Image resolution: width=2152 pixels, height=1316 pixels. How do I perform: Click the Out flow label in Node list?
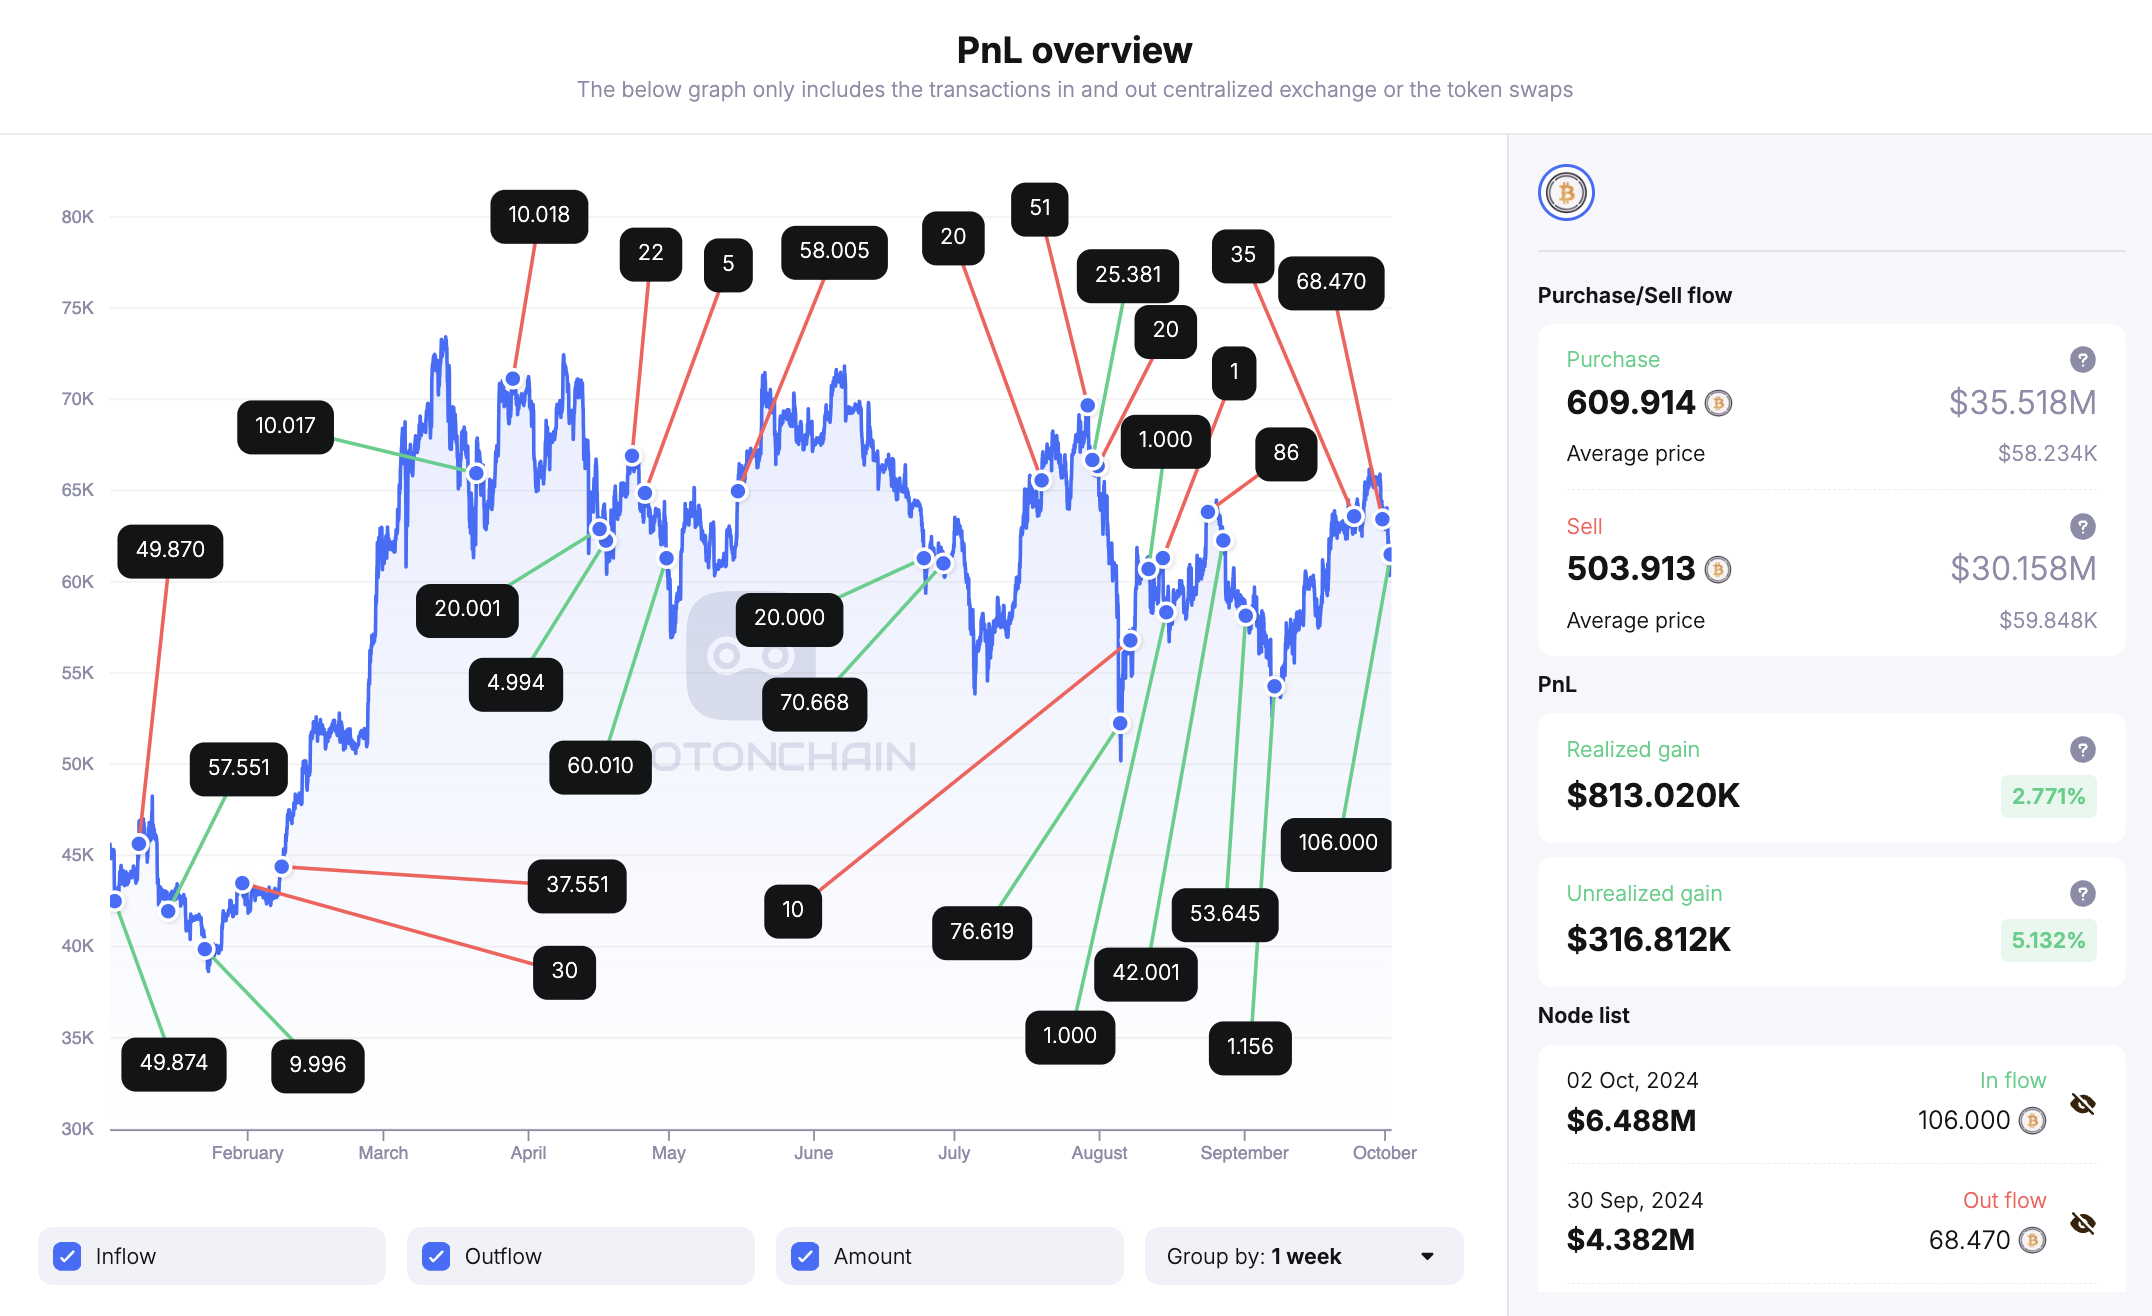2004,1199
